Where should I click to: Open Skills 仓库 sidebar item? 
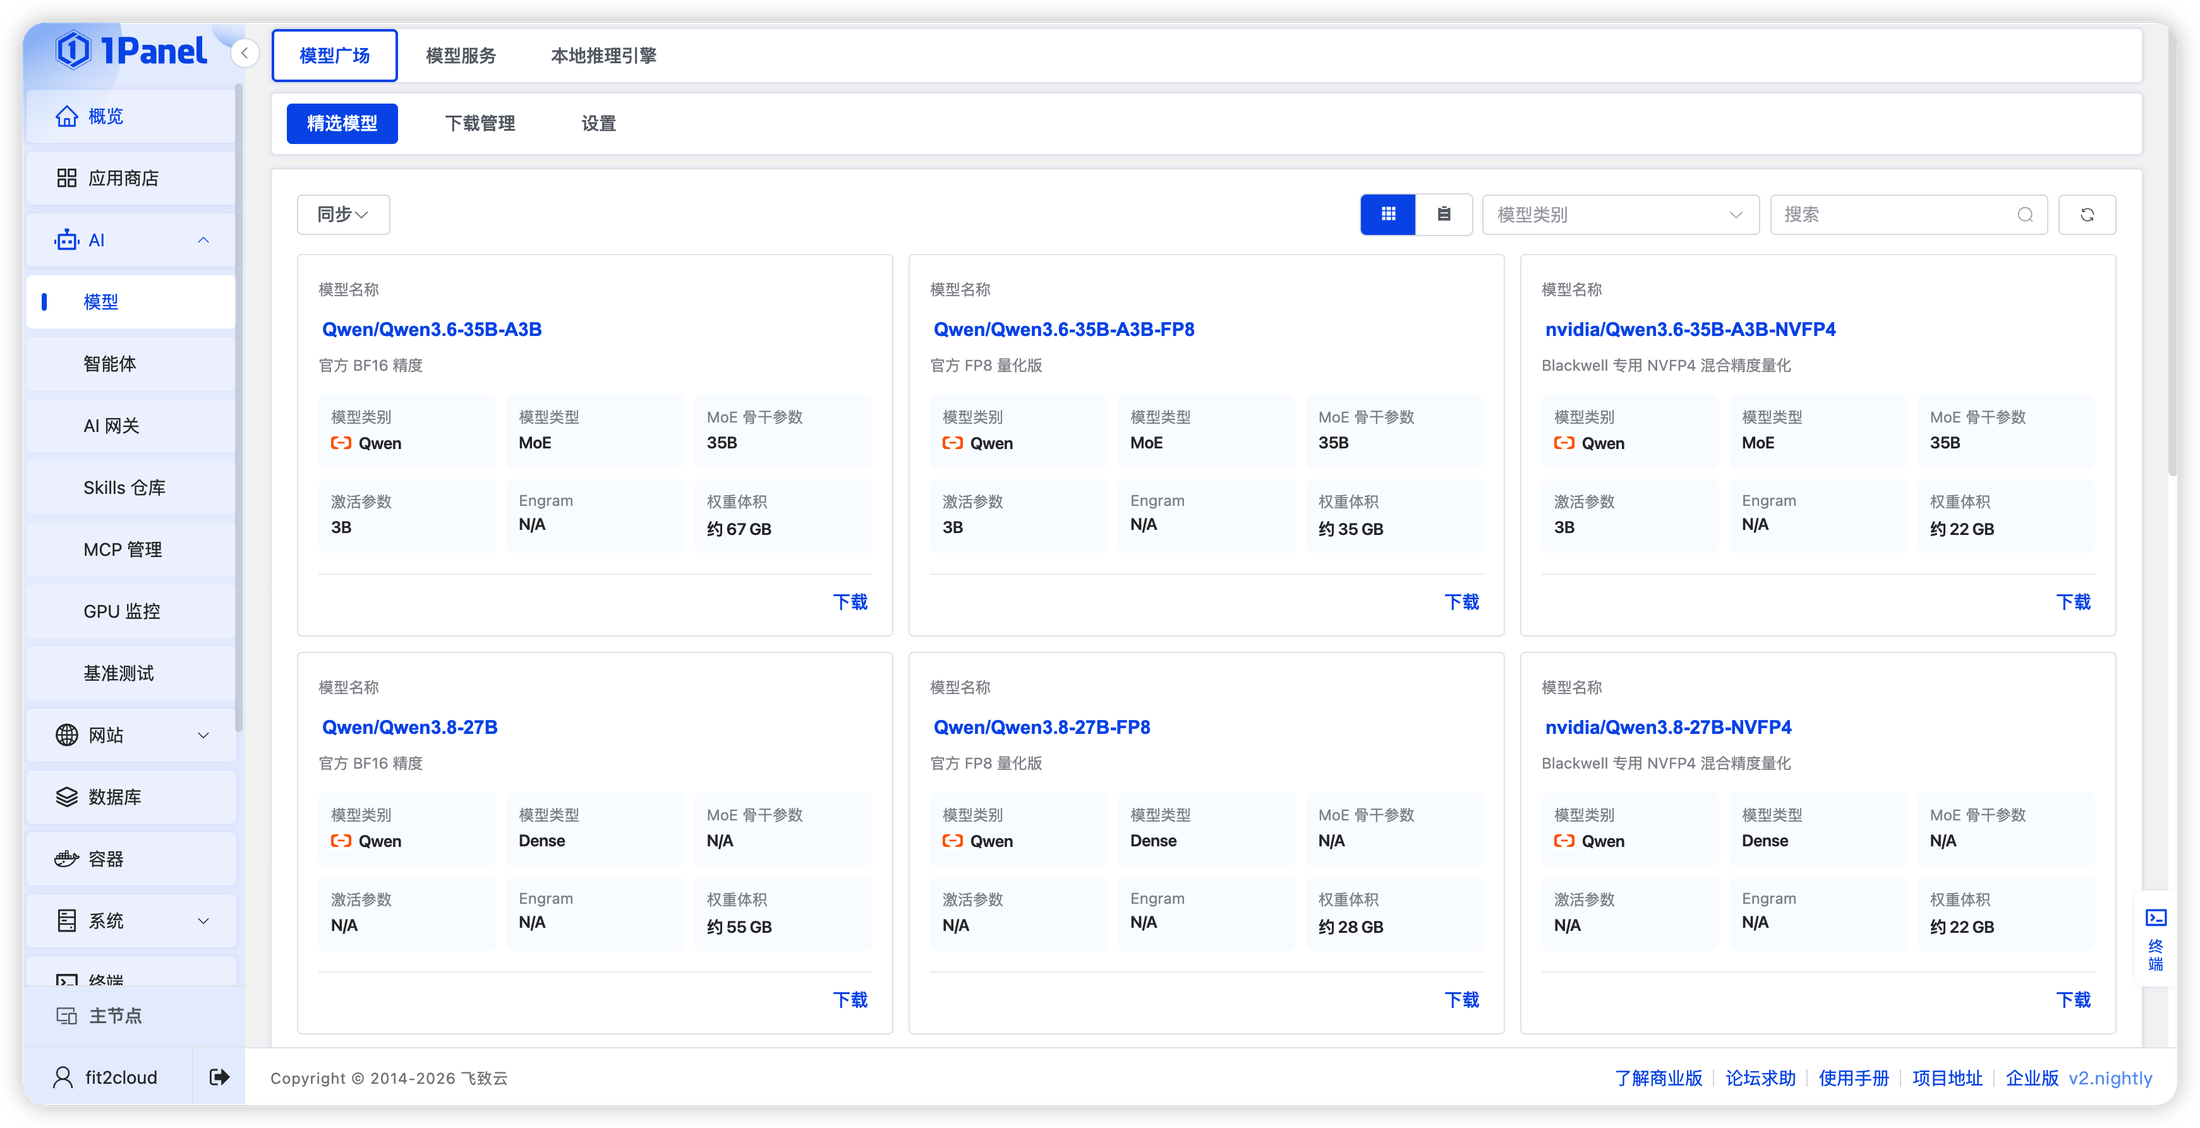click(130, 488)
